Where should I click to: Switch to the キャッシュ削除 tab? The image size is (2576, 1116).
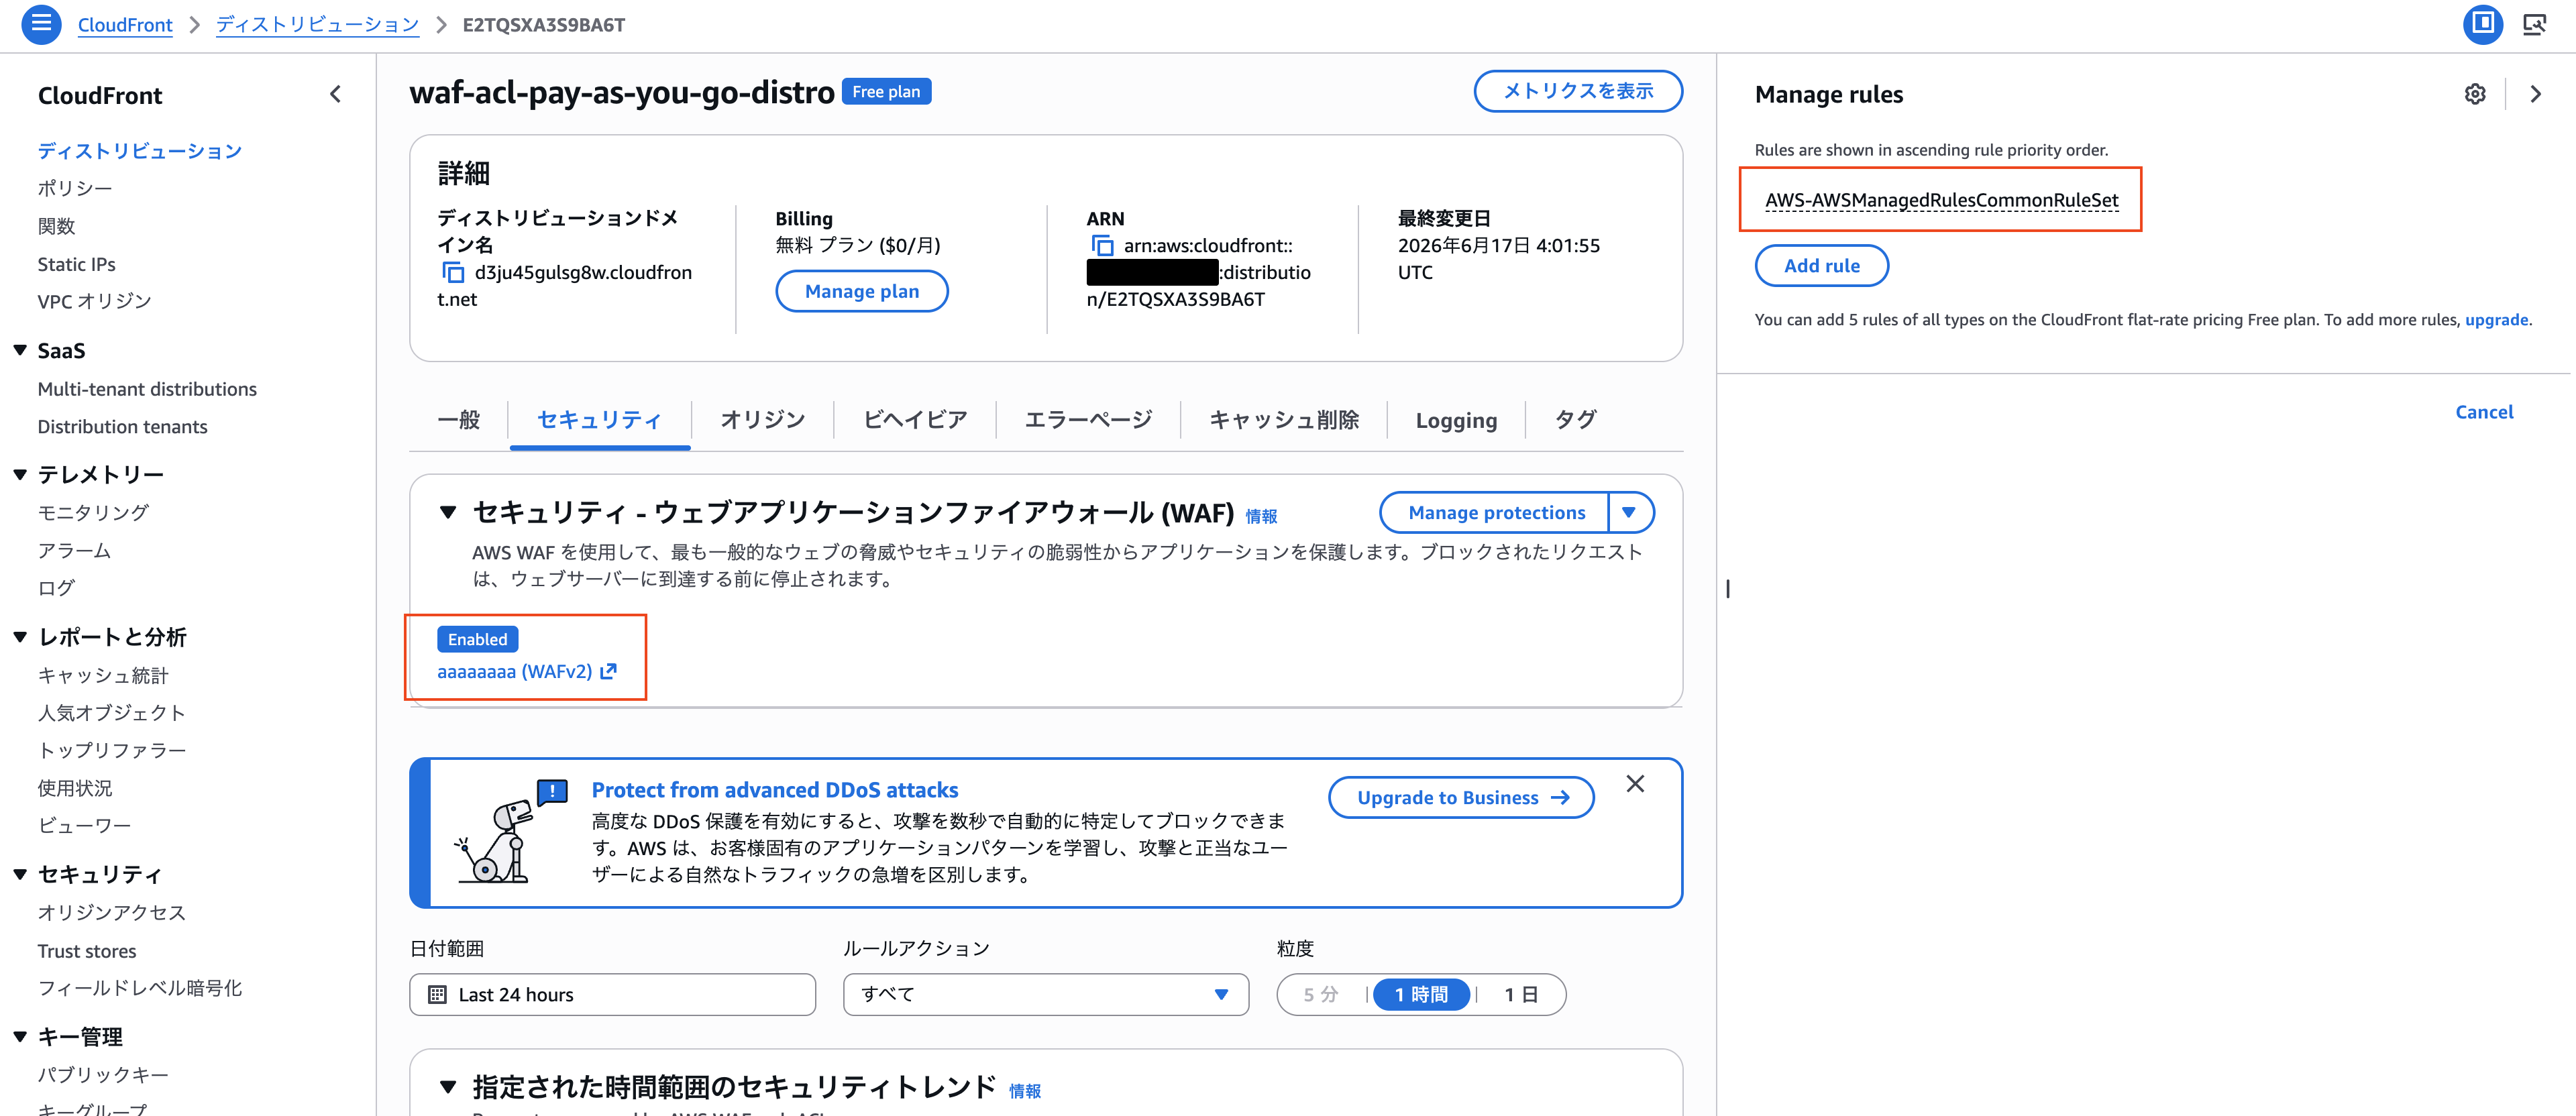pos(1284,420)
